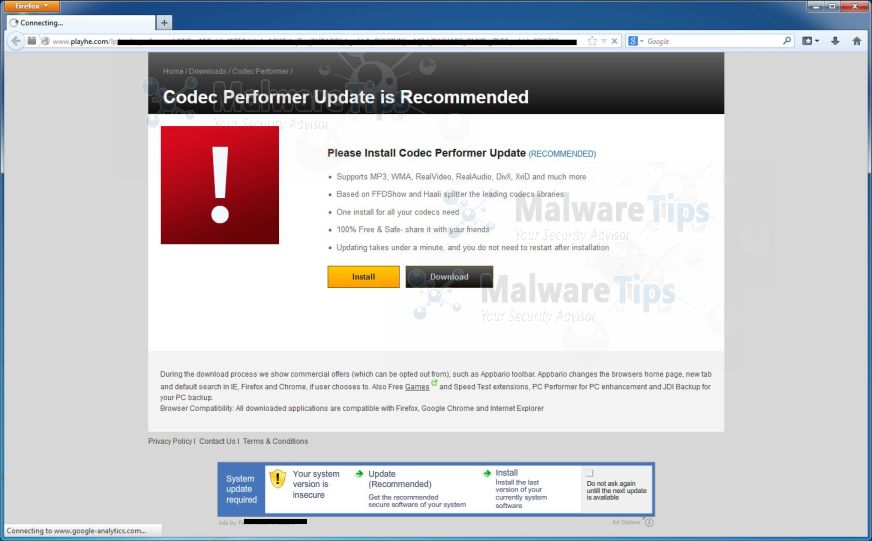This screenshot has height=541, width=872.
Task: Open the Contact Us link
Action: (217, 441)
